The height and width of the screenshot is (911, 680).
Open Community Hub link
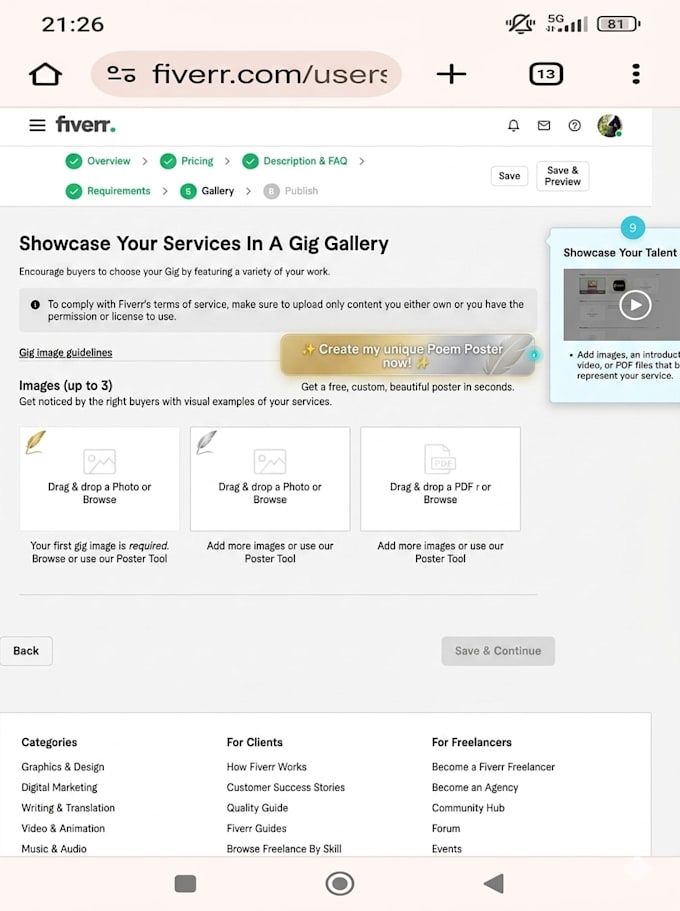(468, 808)
